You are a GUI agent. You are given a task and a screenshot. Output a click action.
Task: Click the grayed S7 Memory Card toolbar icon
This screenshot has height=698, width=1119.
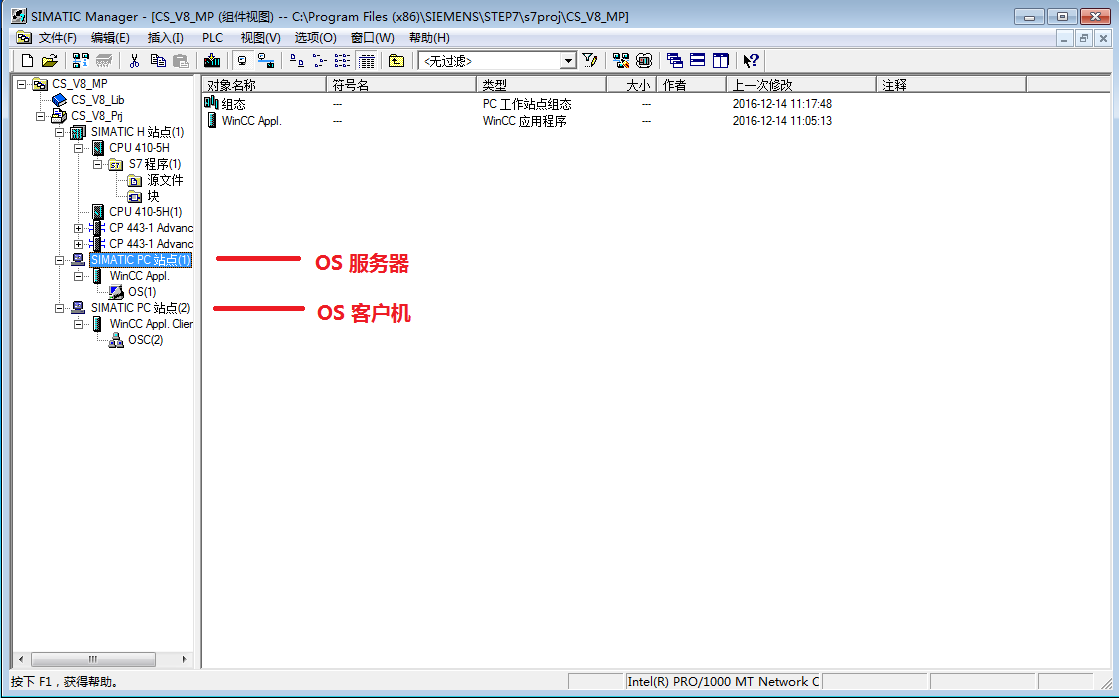point(104,61)
